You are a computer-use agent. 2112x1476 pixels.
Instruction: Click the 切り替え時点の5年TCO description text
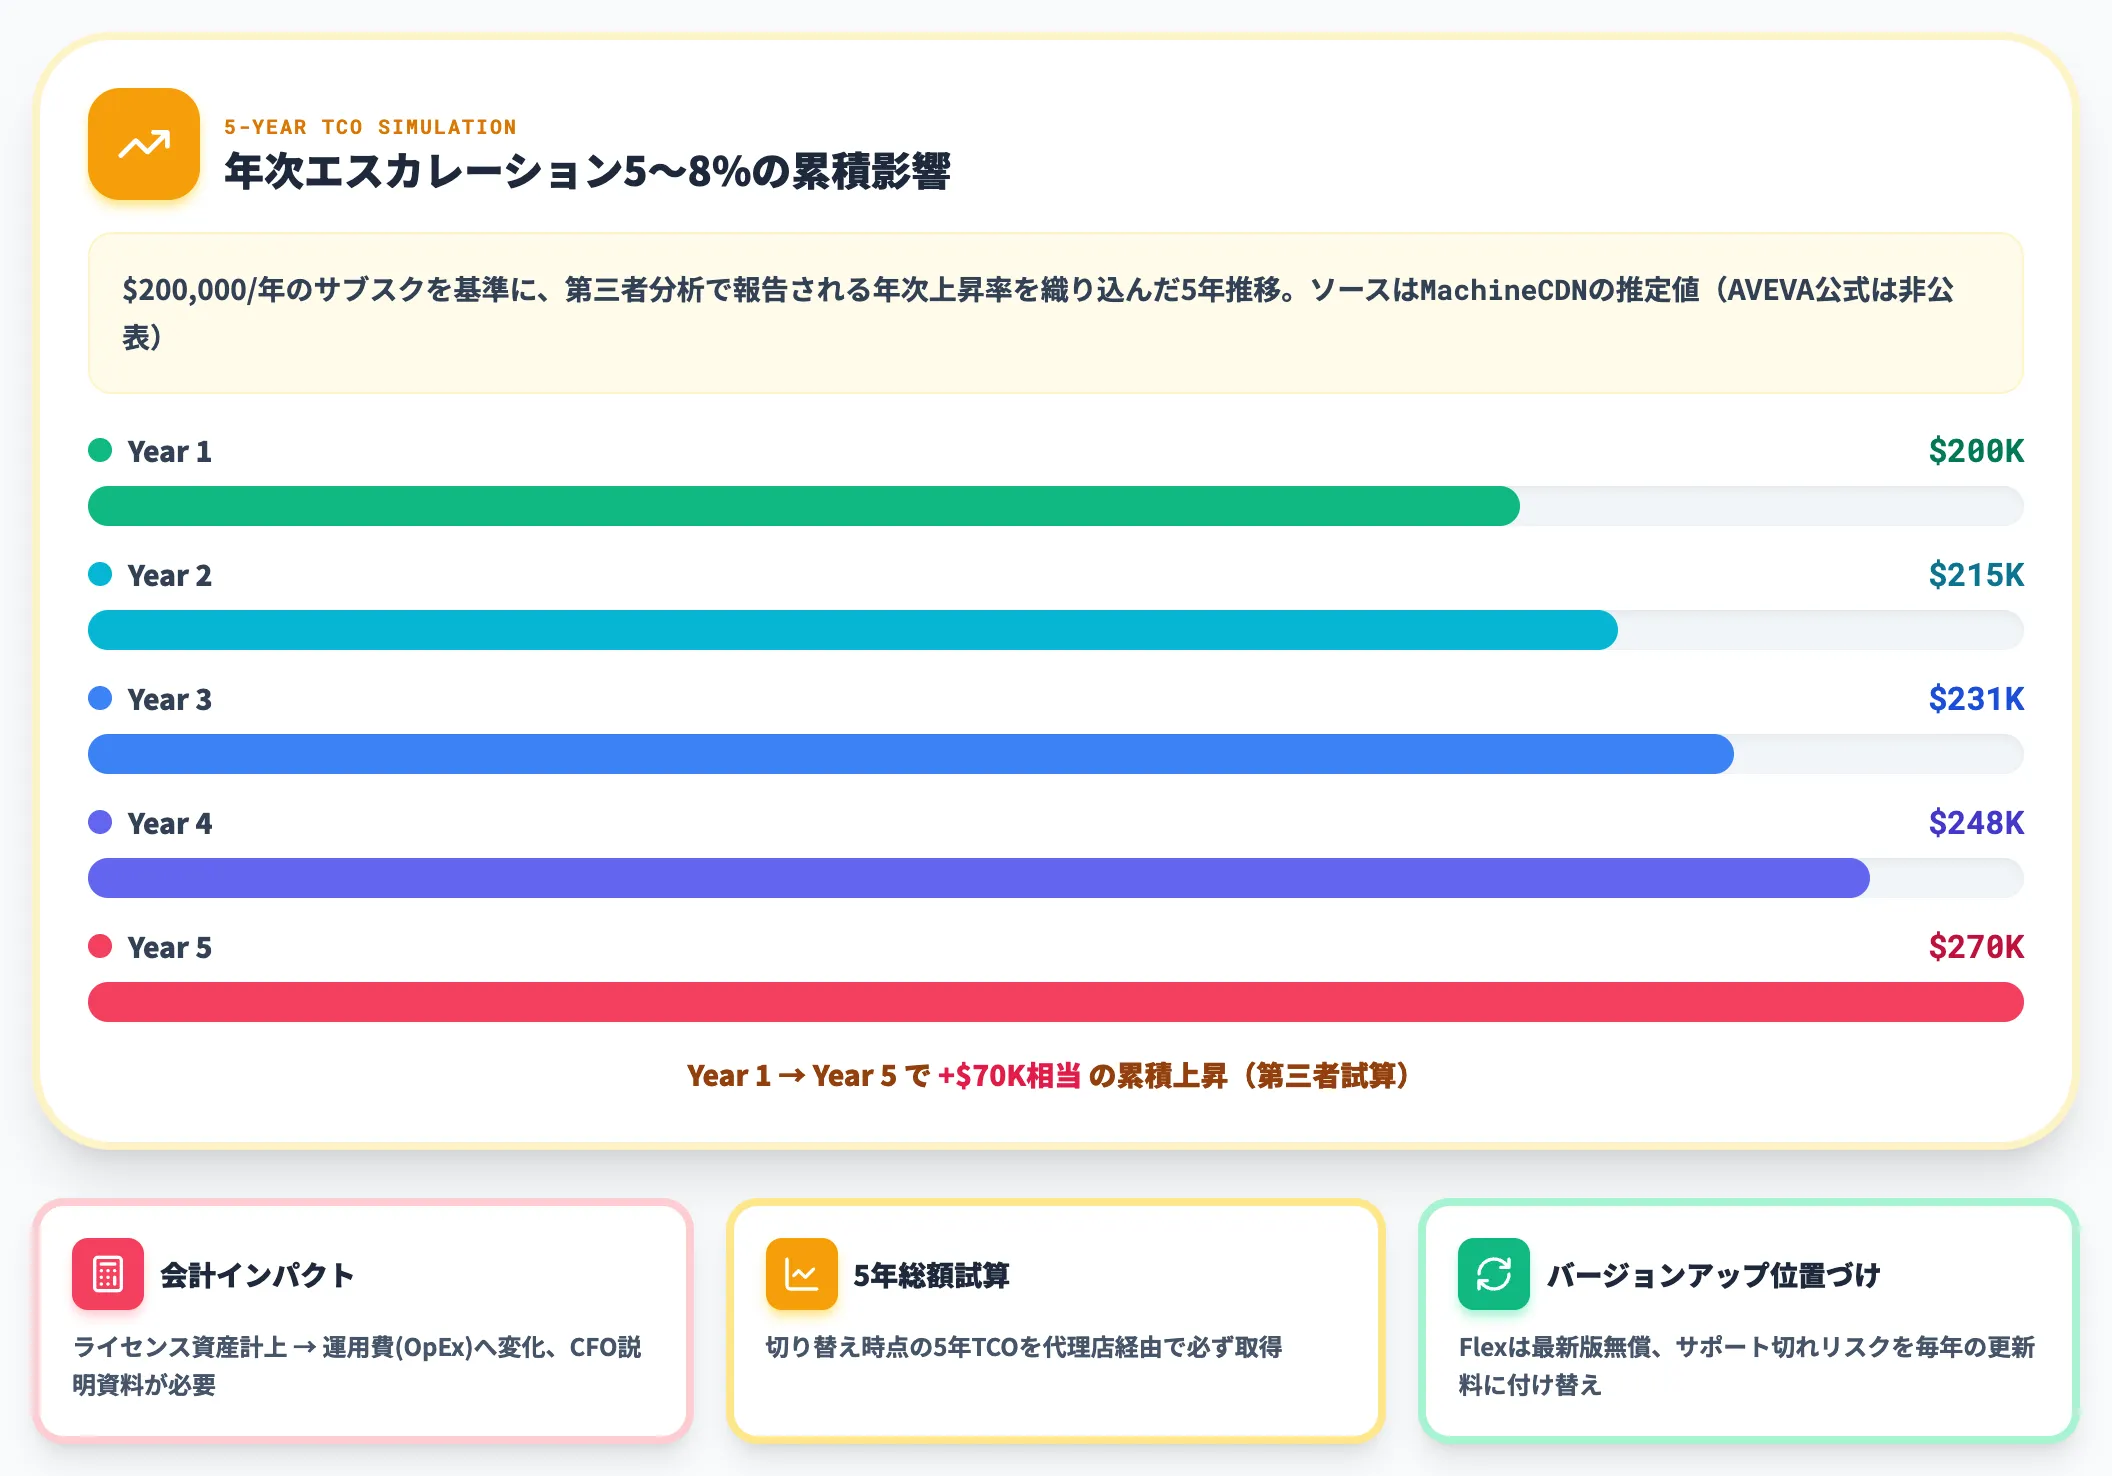coord(1024,1347)
